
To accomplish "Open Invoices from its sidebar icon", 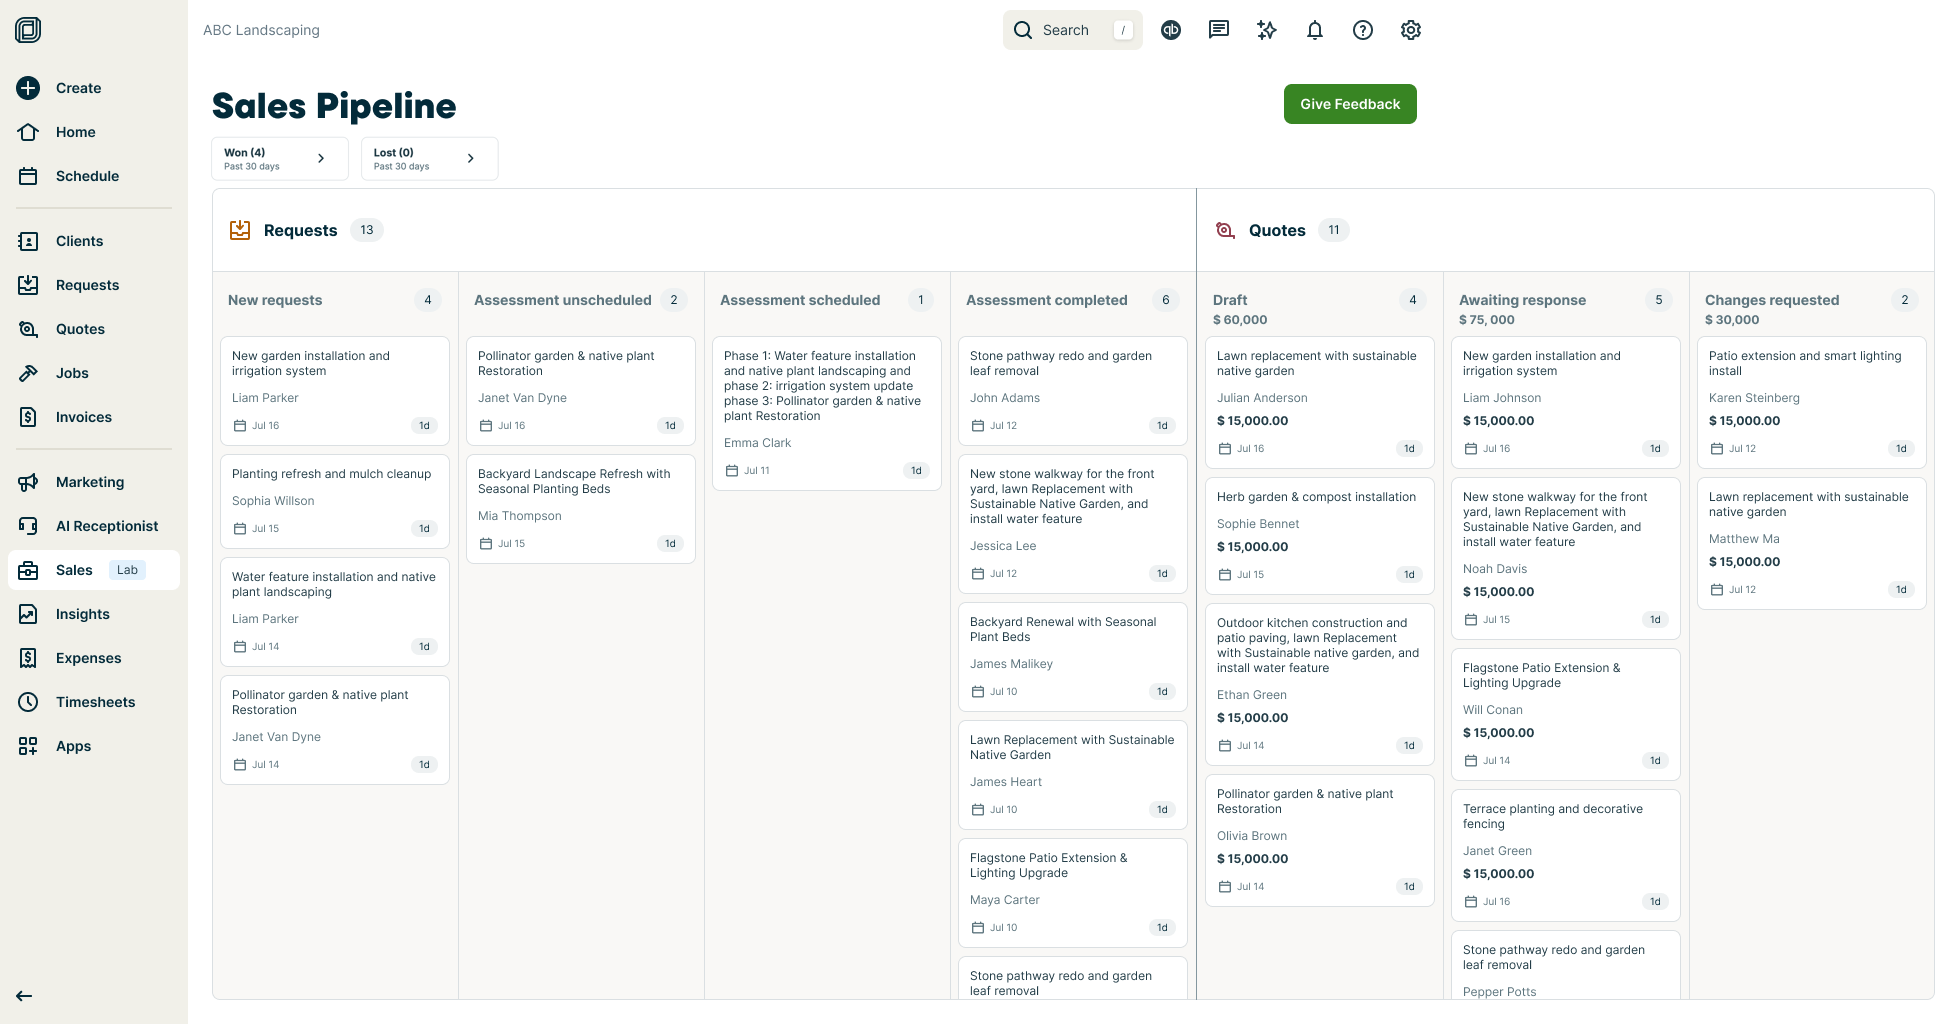I will (29, 417).
